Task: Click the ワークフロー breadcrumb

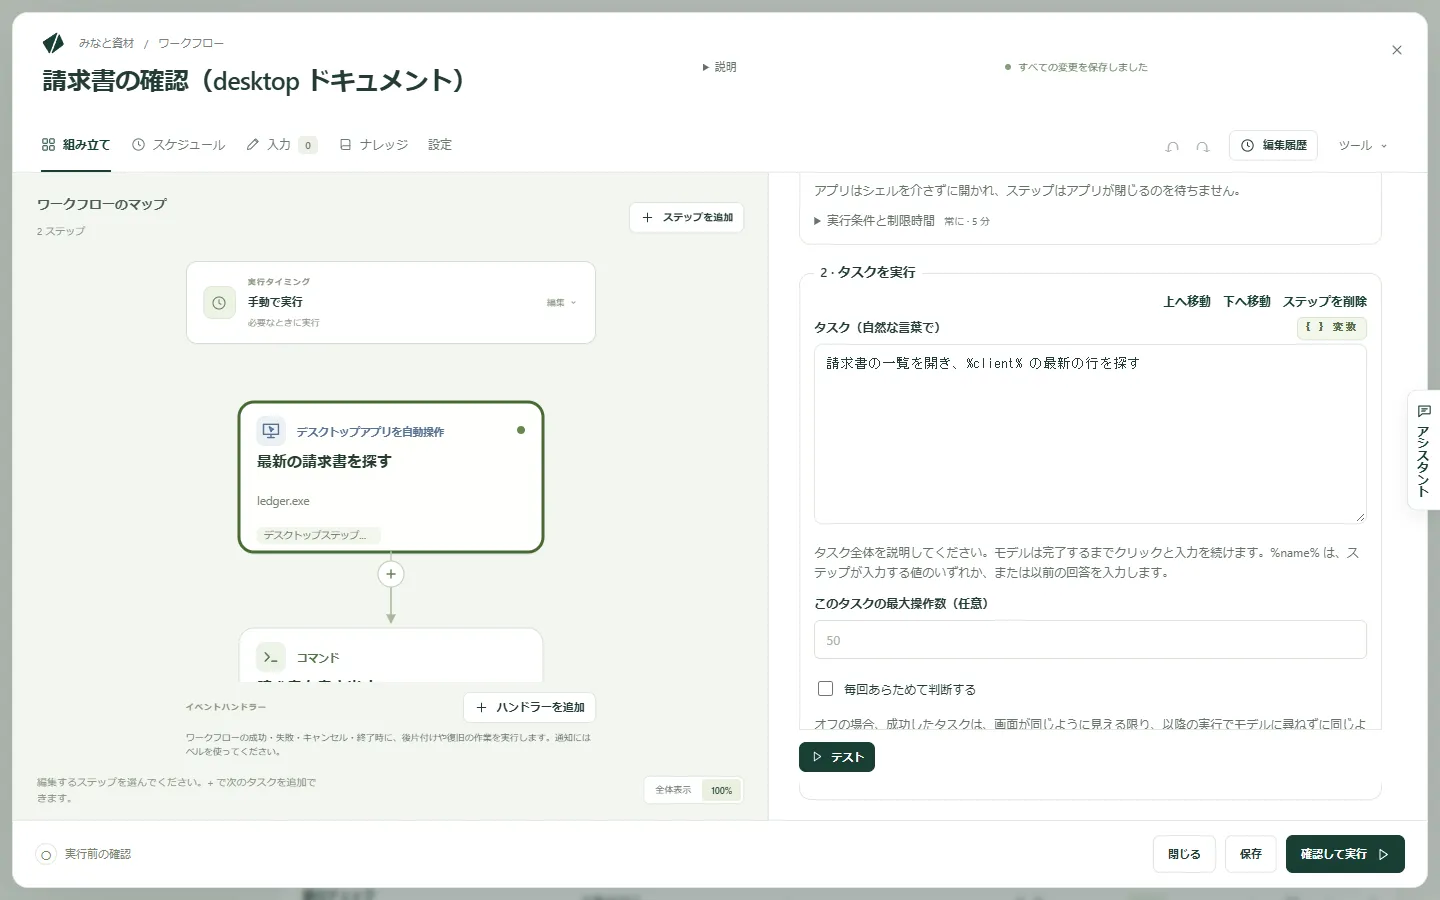Action: (191, 43)
